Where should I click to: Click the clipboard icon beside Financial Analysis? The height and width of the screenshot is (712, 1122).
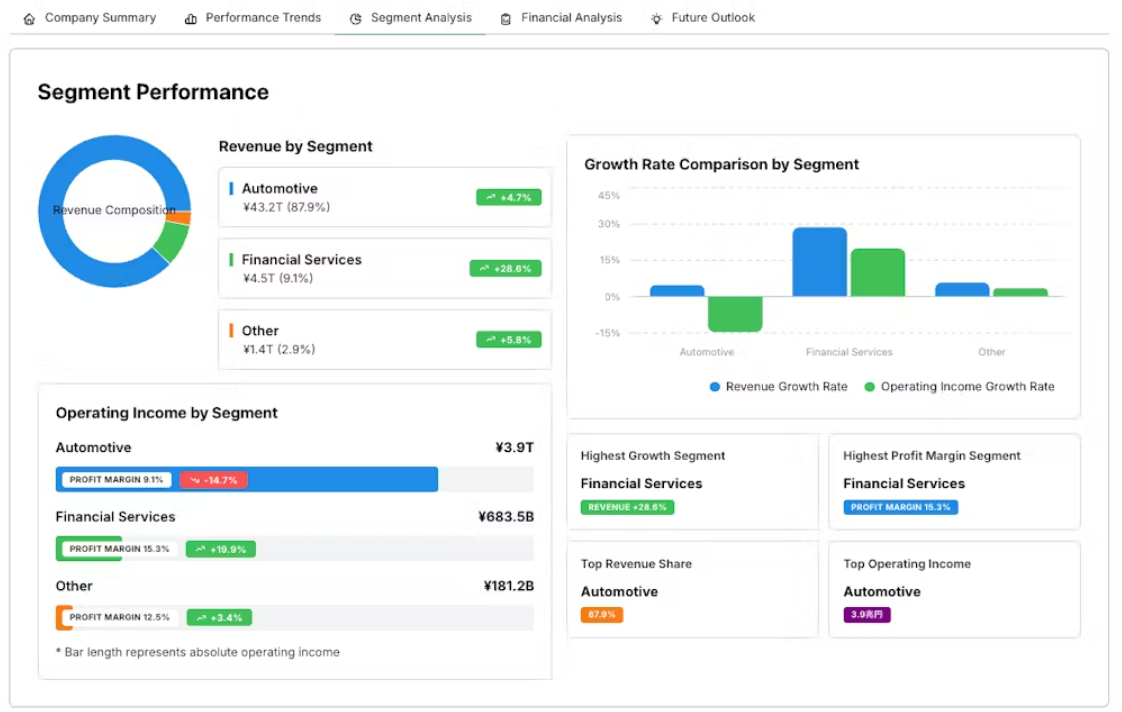(506, 19)
